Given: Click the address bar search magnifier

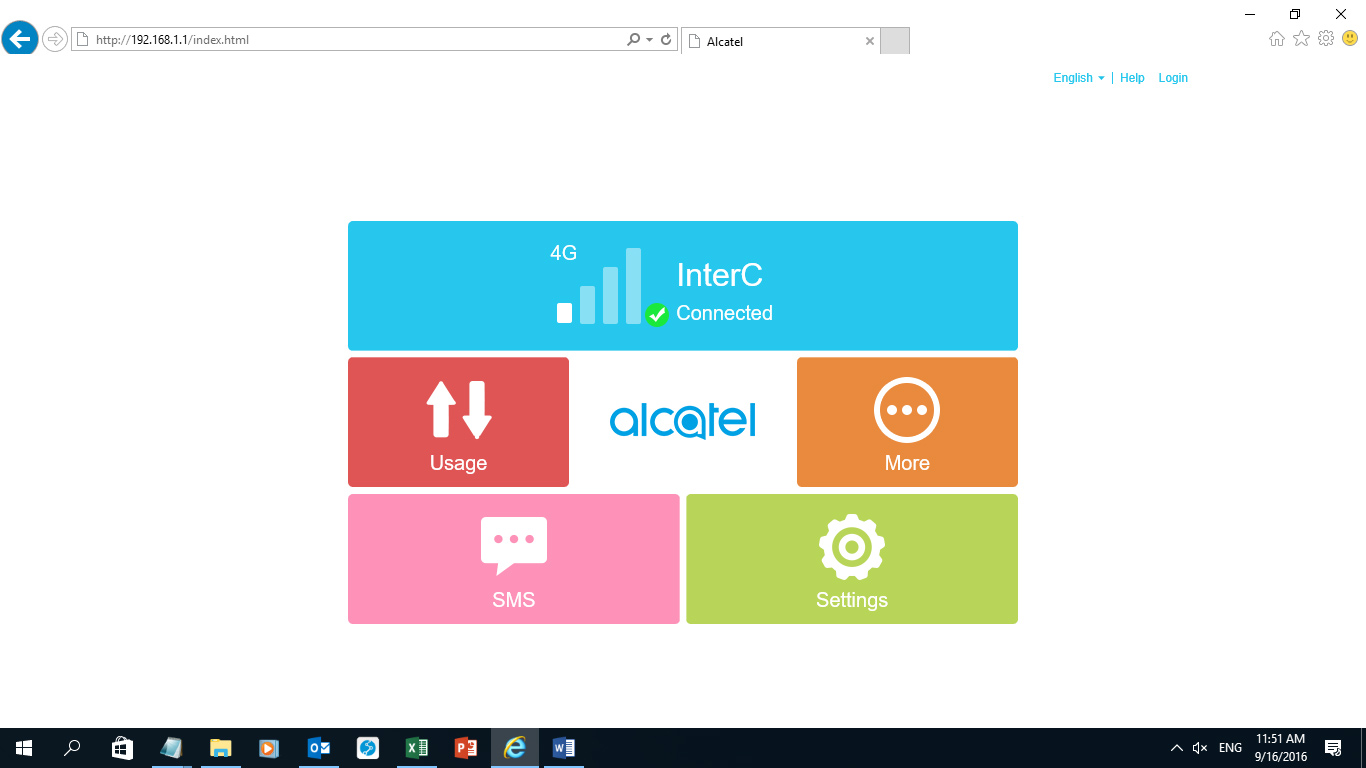Looking at the screenshot, I should coord(633,40).
